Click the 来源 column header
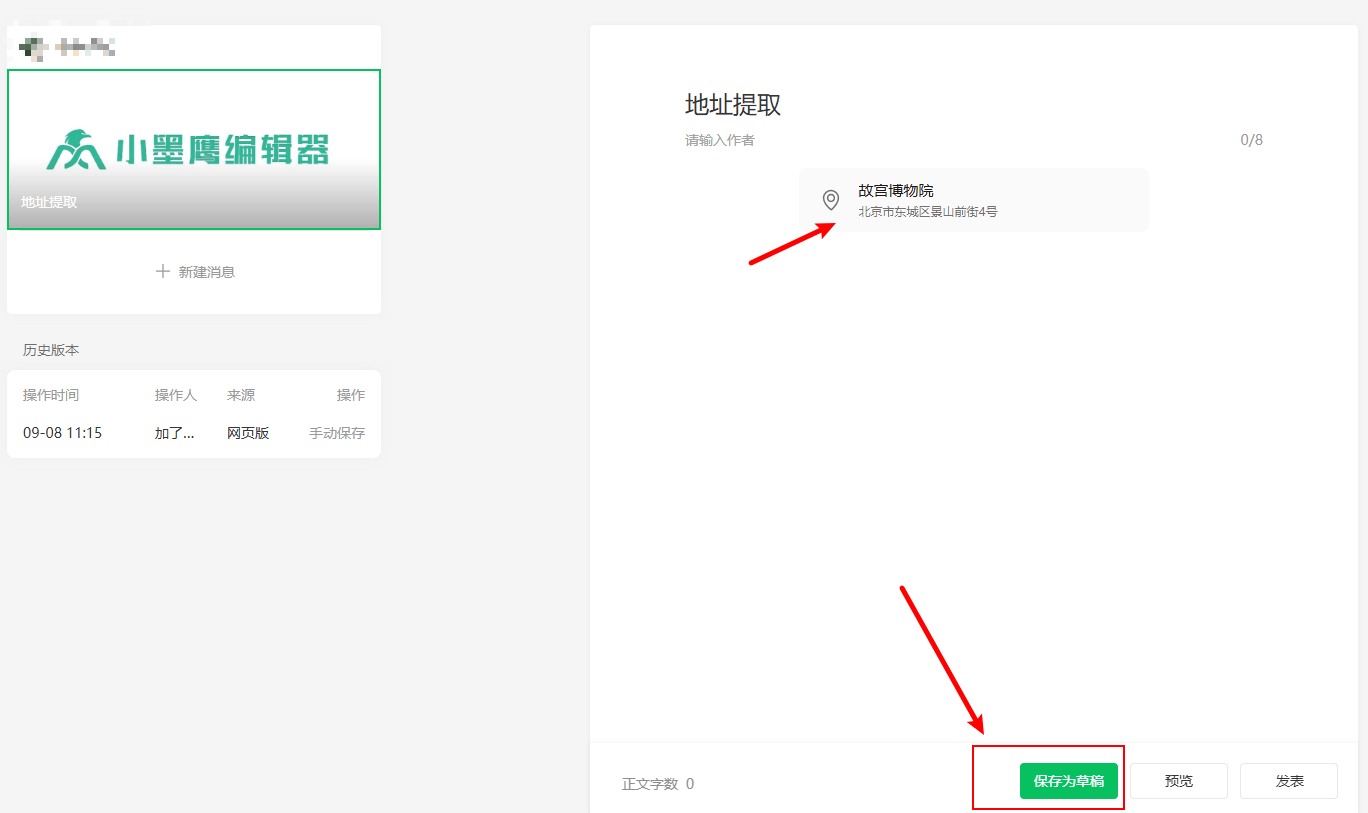The width and height of the screenshot is (1368, 813). (241, 394)
